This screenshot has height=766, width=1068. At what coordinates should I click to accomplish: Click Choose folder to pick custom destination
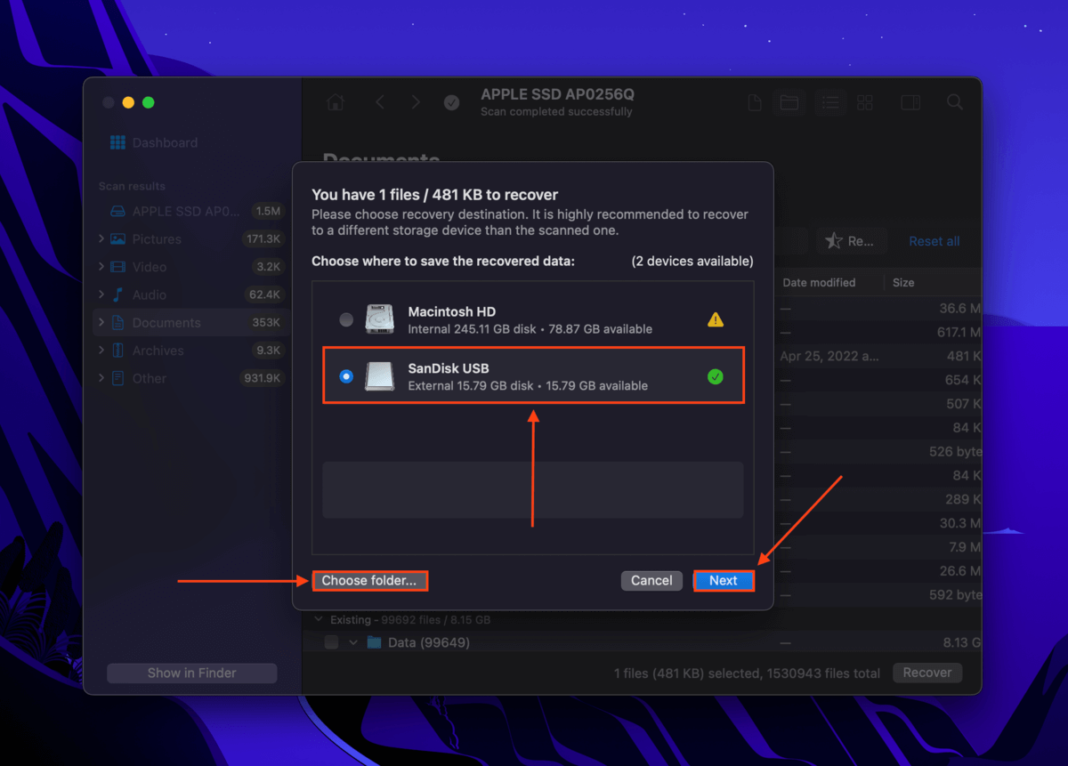pos(370,580)
